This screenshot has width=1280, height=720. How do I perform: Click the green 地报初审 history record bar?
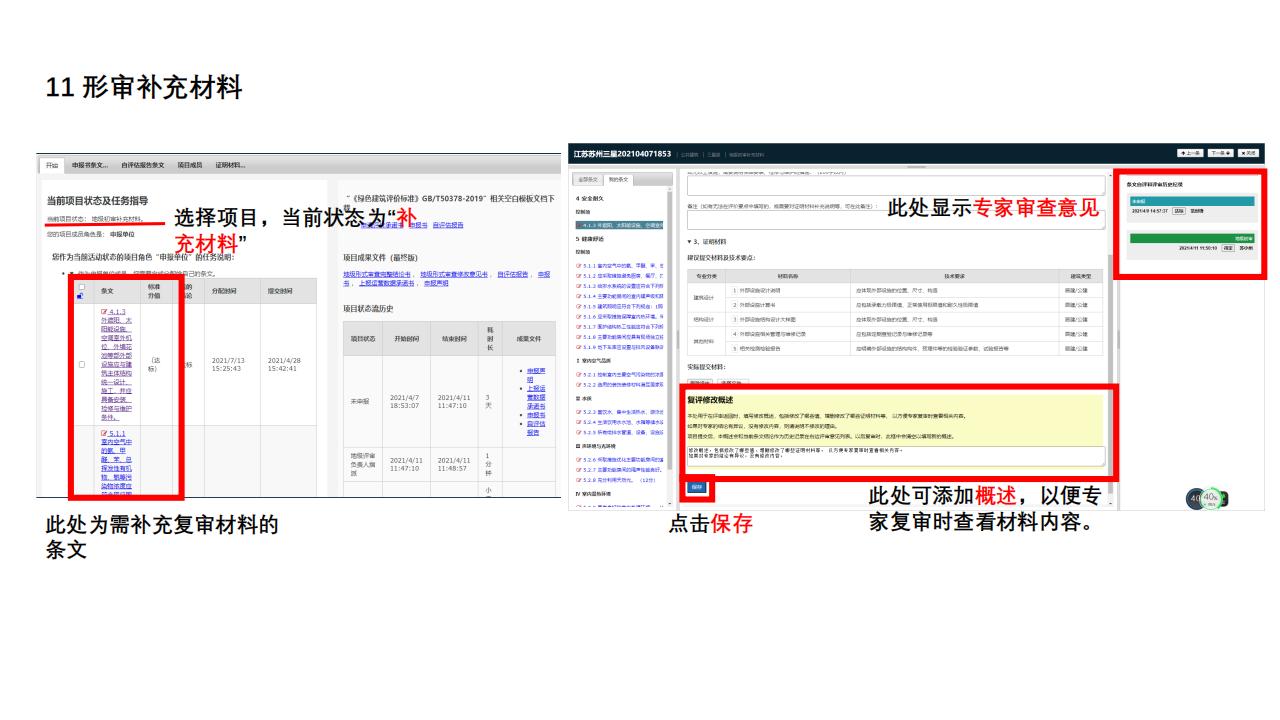coord(1192,238)
